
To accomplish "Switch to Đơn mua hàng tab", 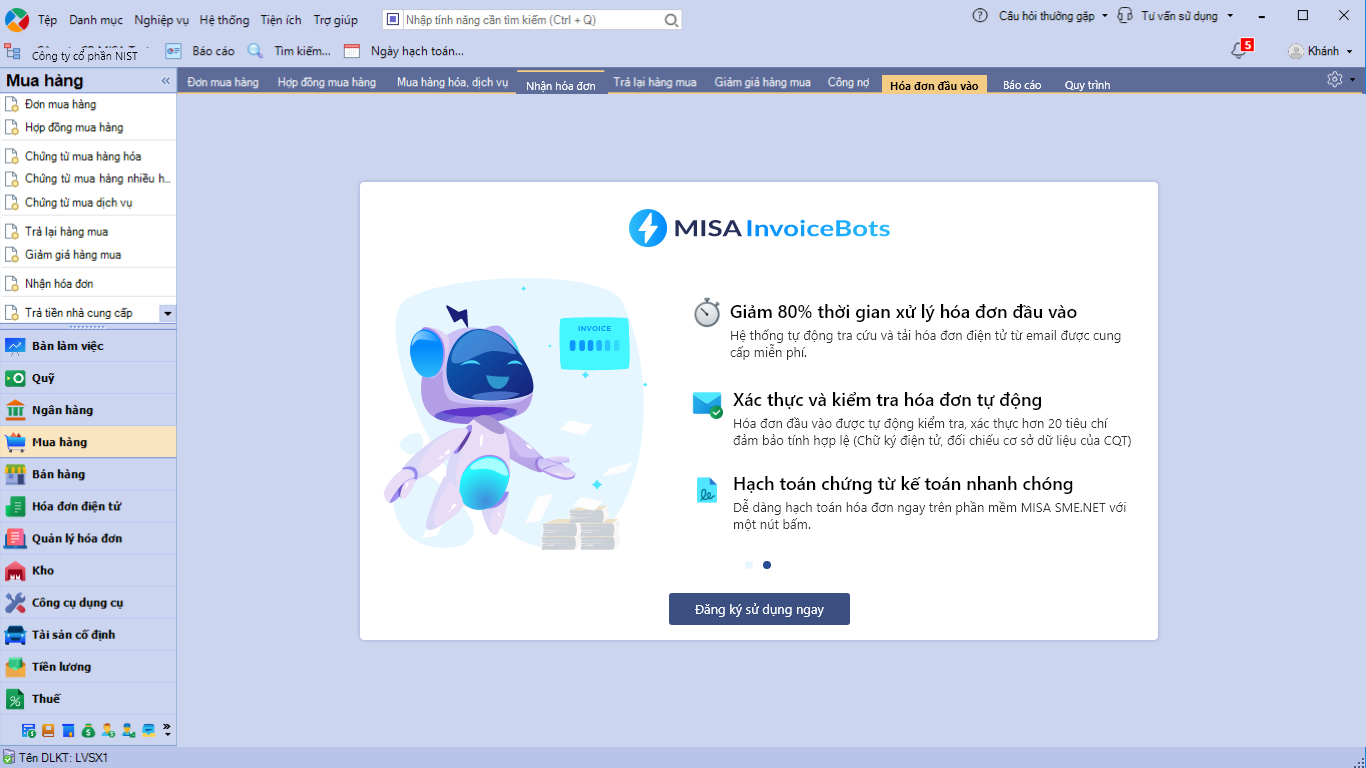I will tap(223, 82).
